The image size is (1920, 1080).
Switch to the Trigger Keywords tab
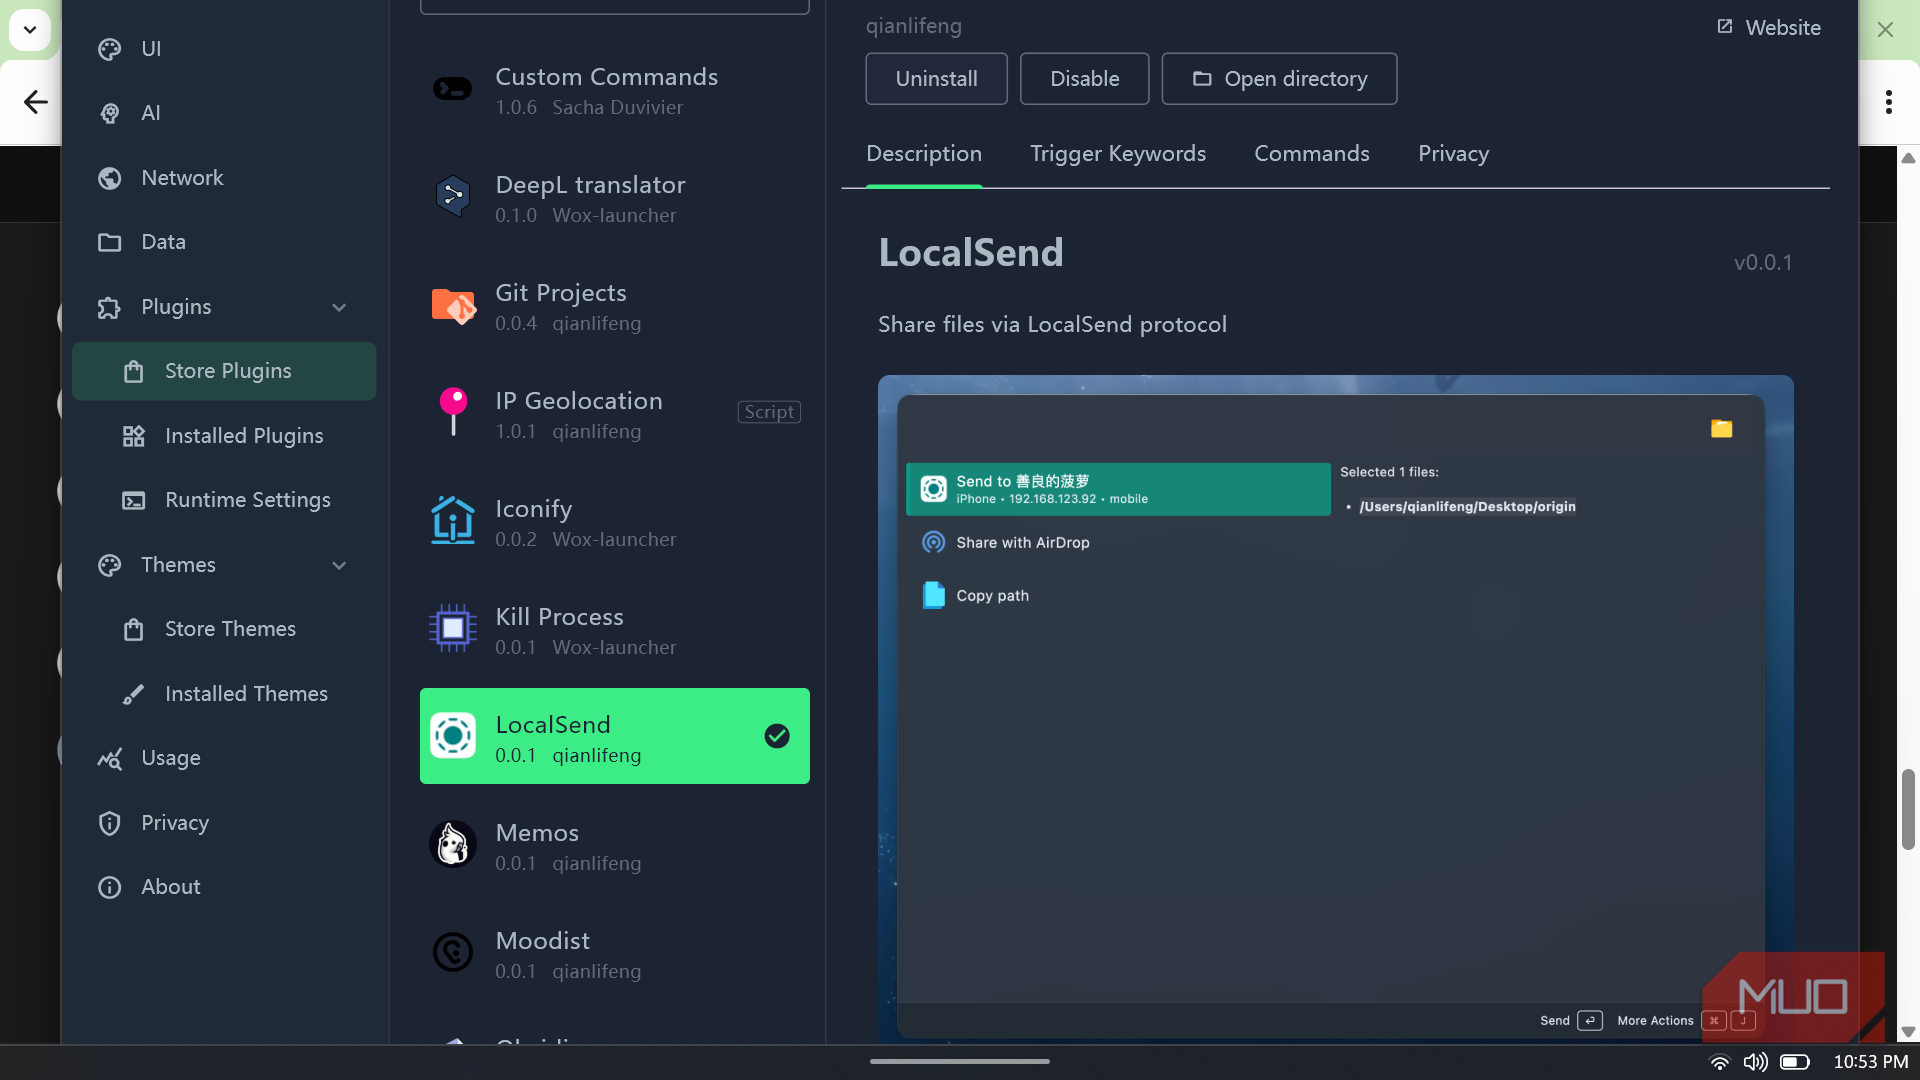(1118, 154)
